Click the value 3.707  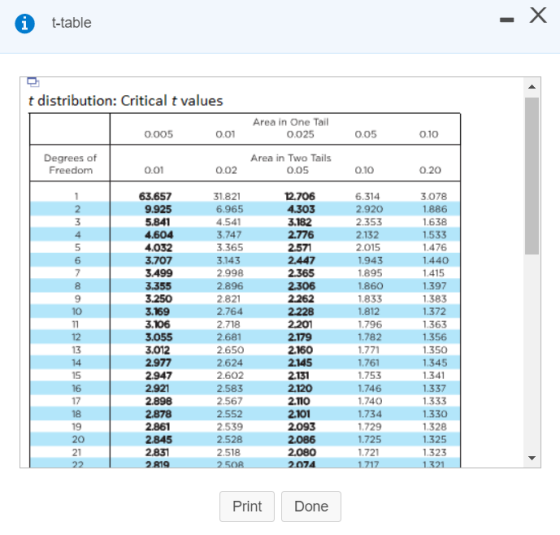(159, 260)
